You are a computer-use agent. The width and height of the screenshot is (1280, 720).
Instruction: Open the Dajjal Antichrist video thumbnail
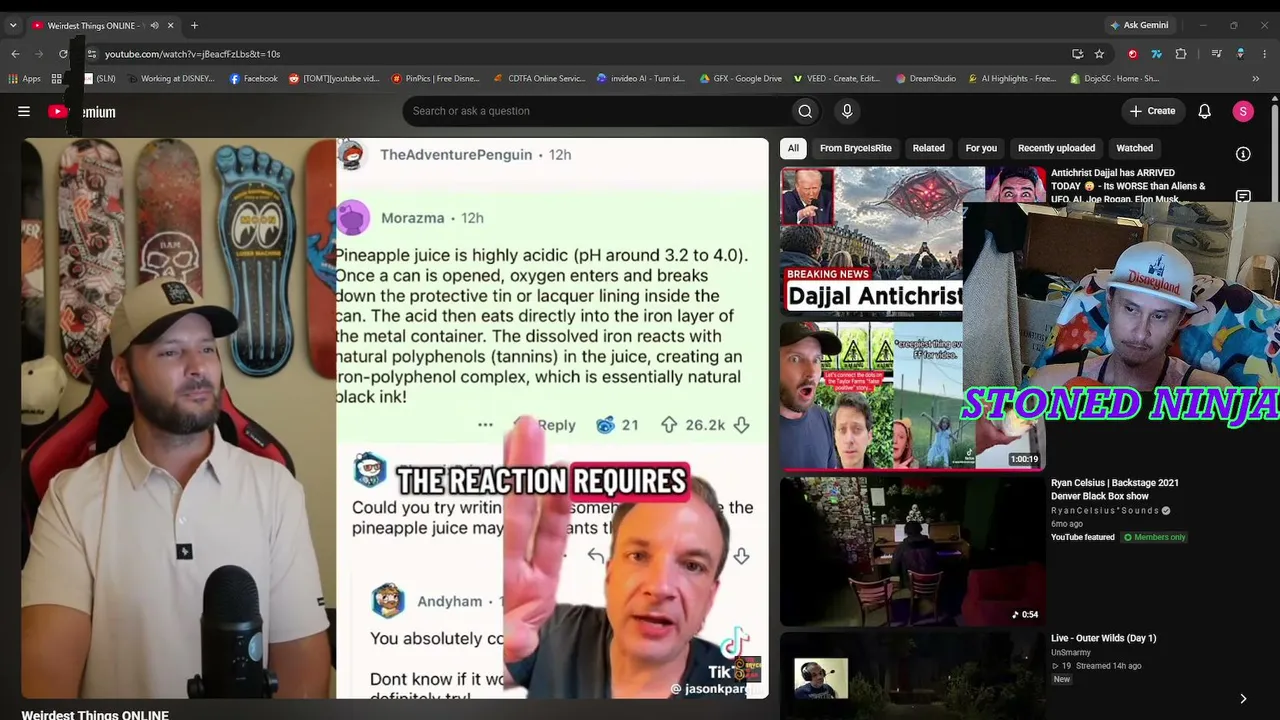click(x=871, y=240)
